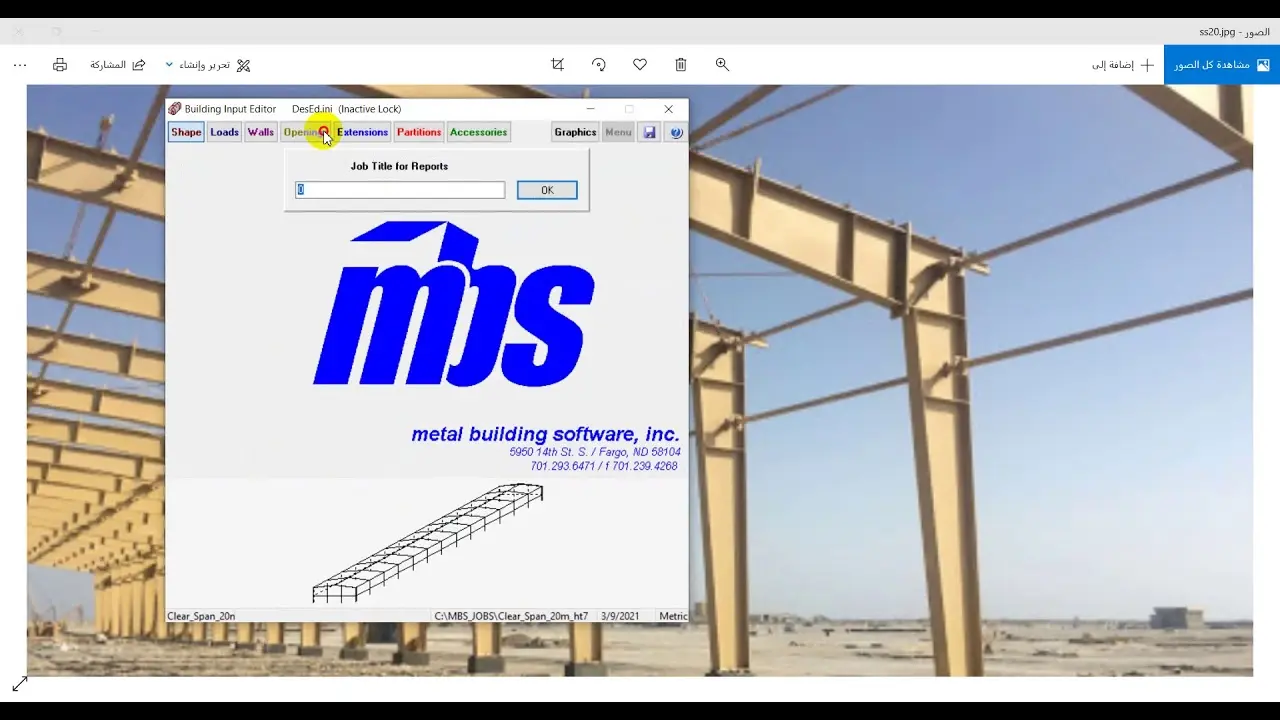Click the Building Input Editor app icon

(x=175, y=109)
